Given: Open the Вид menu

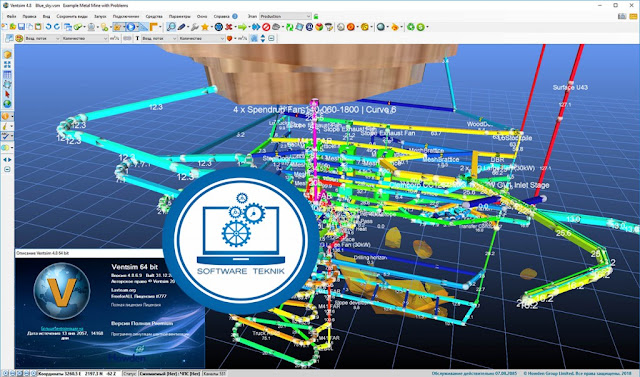Looking at the screenshot, I should [47, 16].
